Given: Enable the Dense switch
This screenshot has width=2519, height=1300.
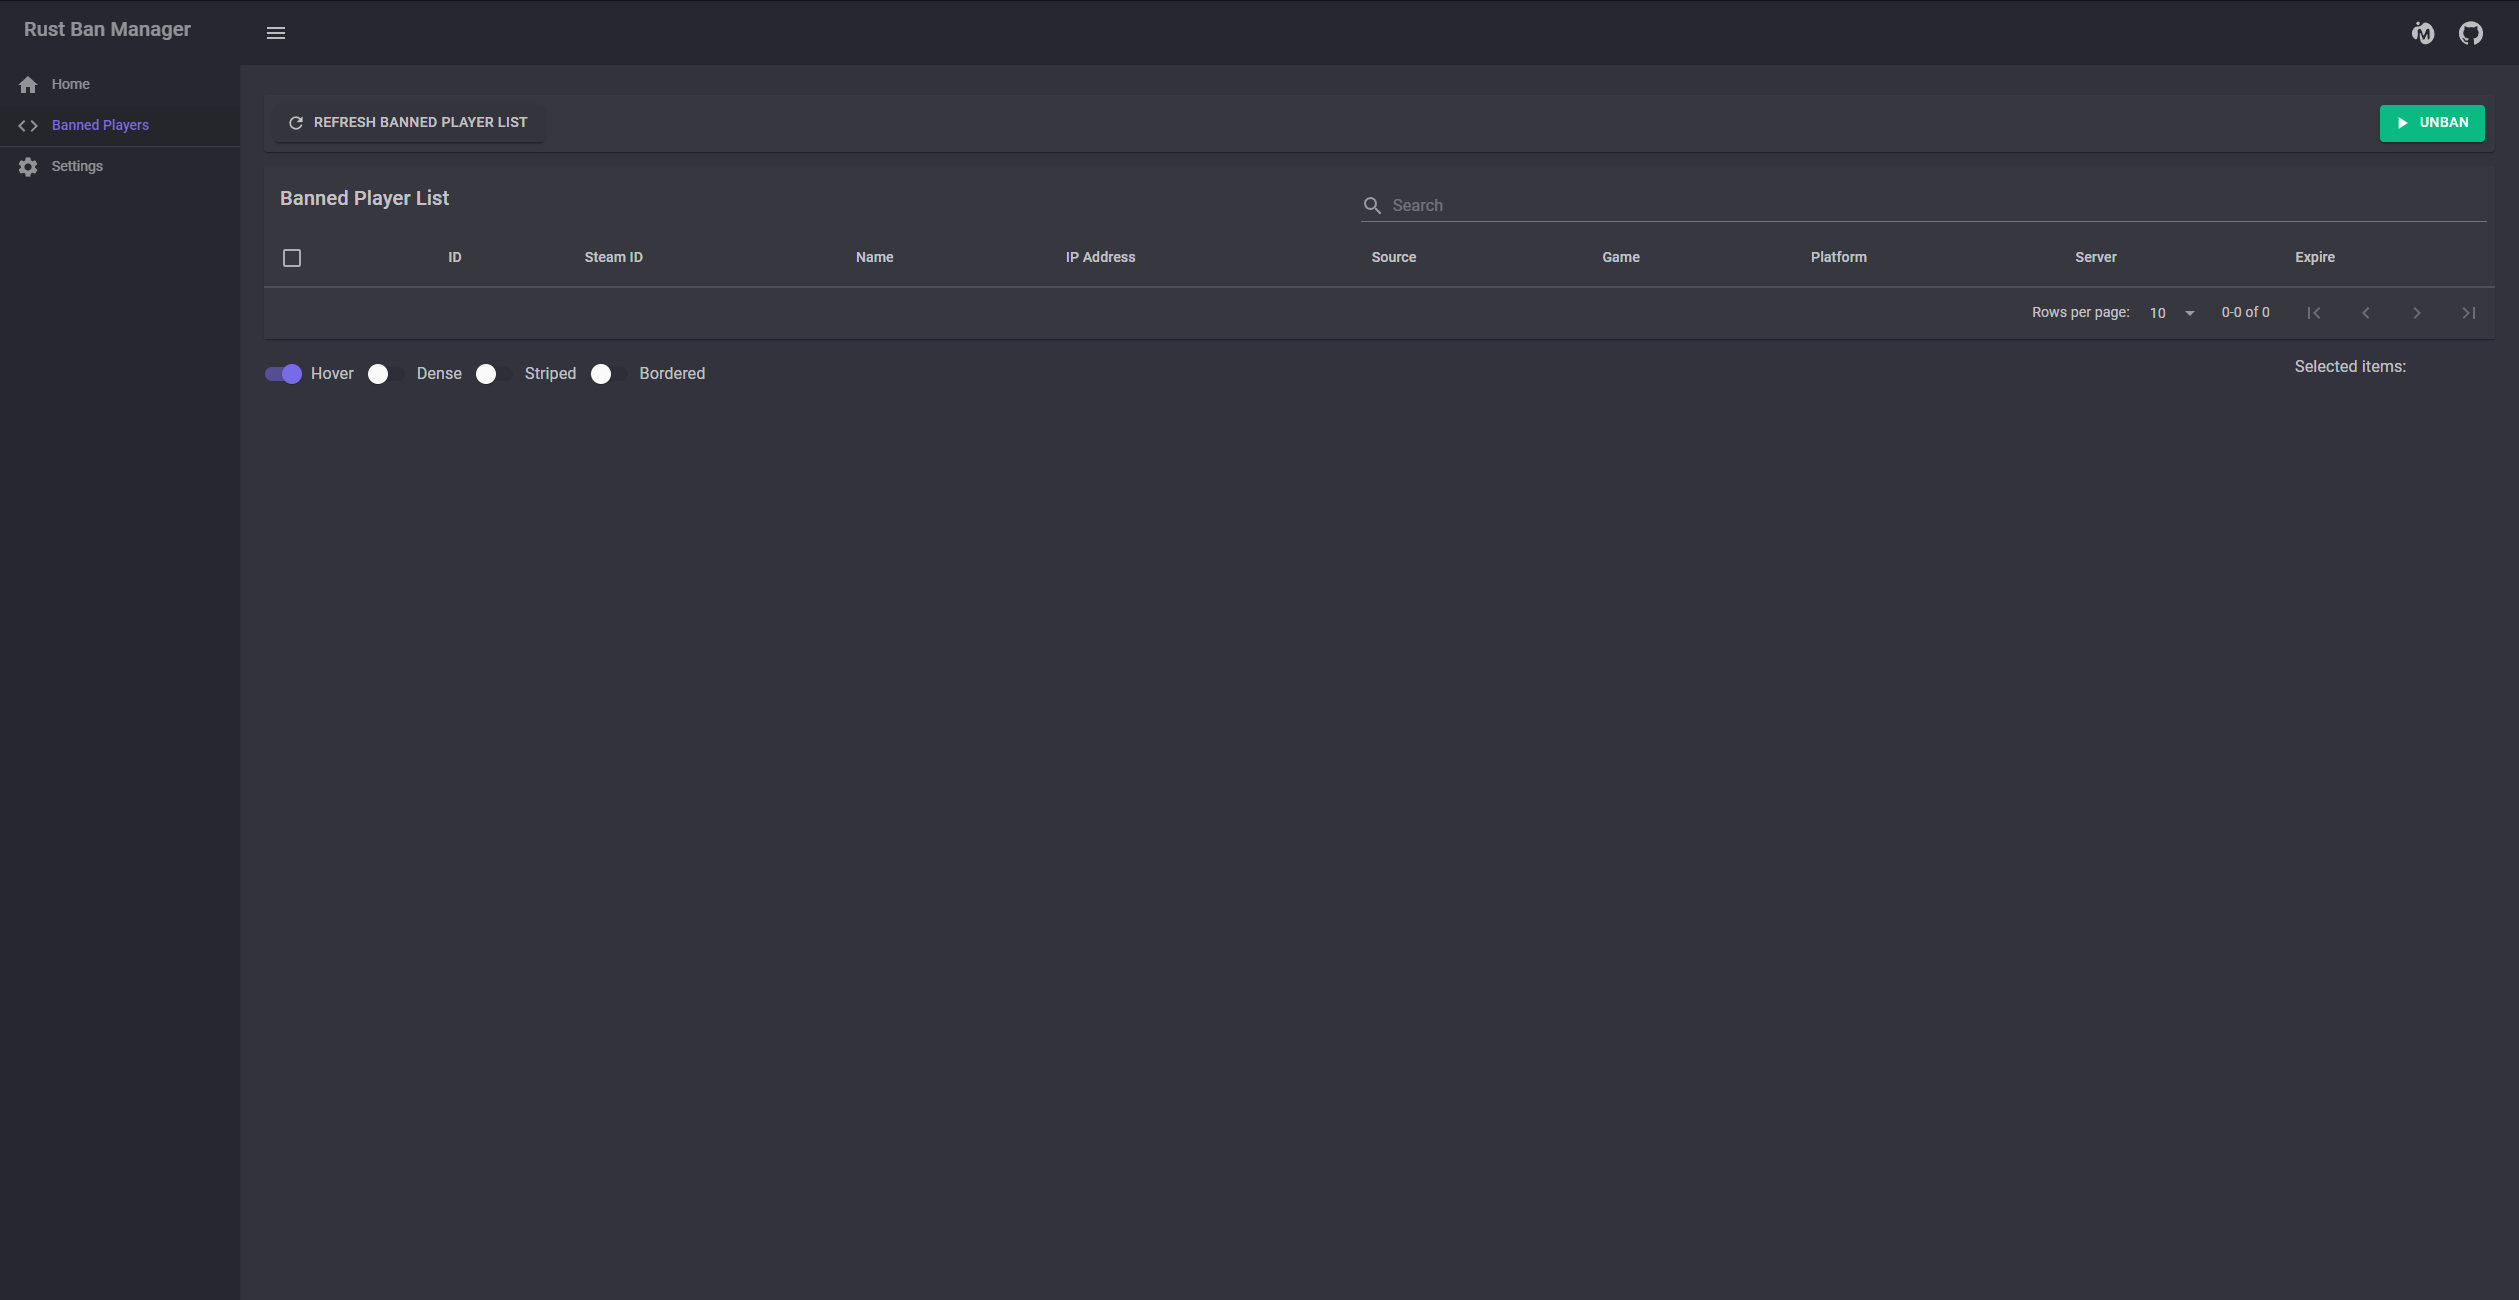Looking at the screenshot, I should click(387, 374).
